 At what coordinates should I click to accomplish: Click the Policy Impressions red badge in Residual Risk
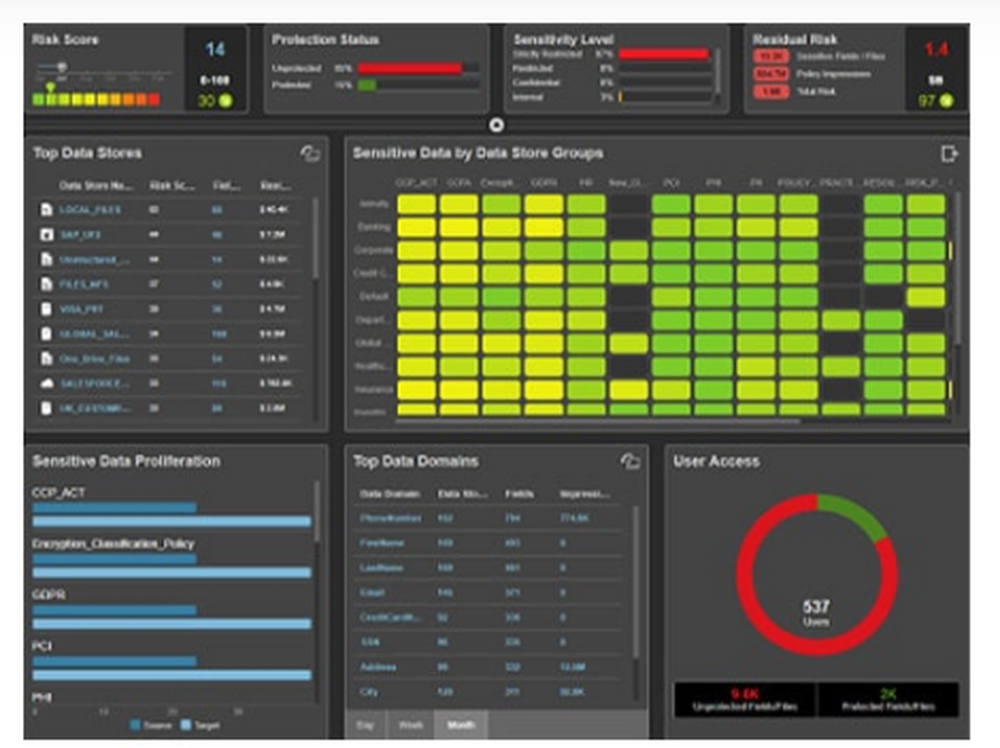coord(771,74)
